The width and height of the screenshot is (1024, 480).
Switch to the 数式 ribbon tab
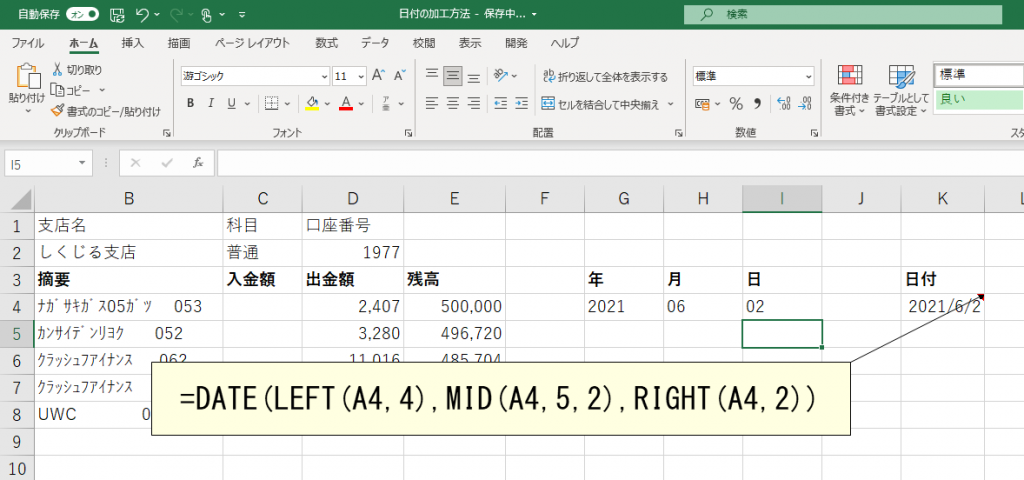(x=326, y=43)
